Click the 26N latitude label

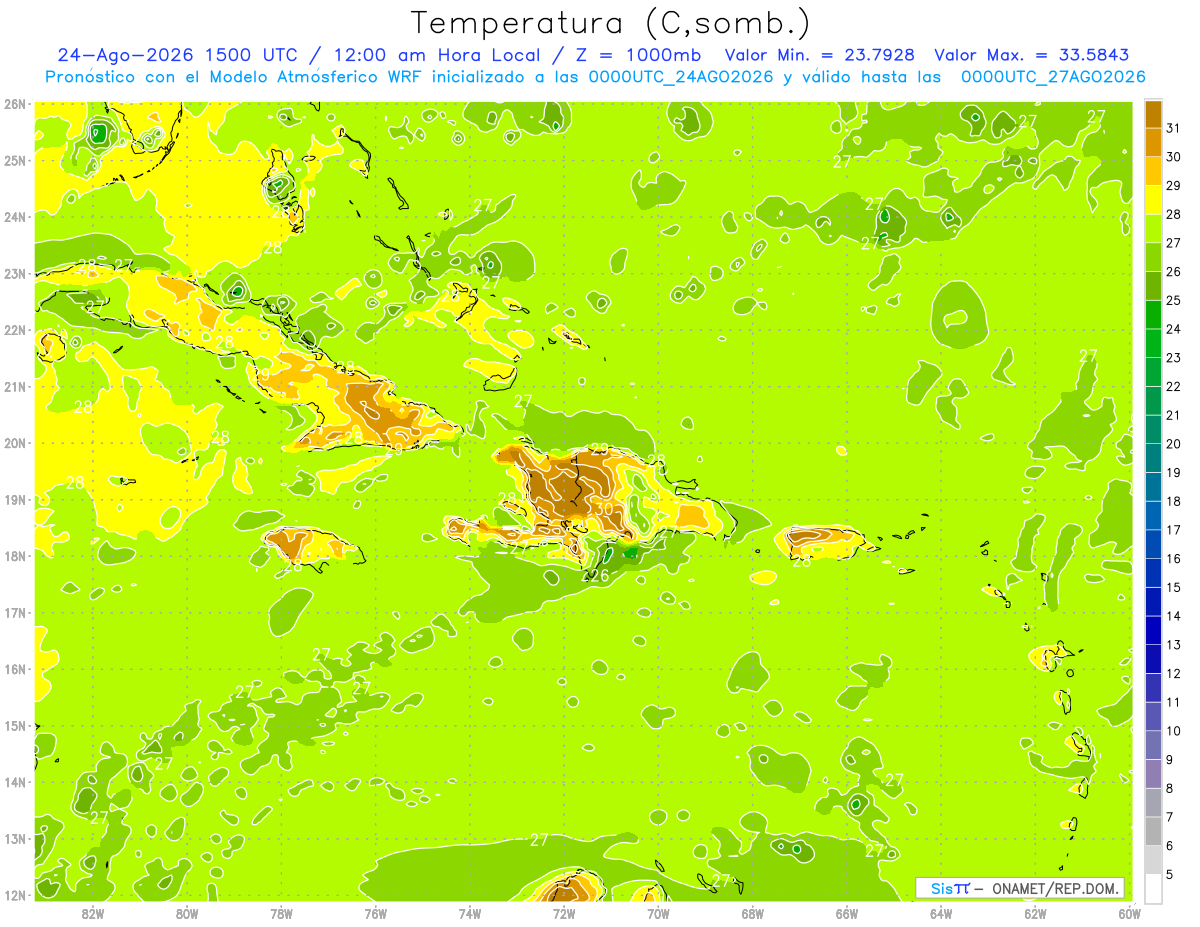(14, 103)
